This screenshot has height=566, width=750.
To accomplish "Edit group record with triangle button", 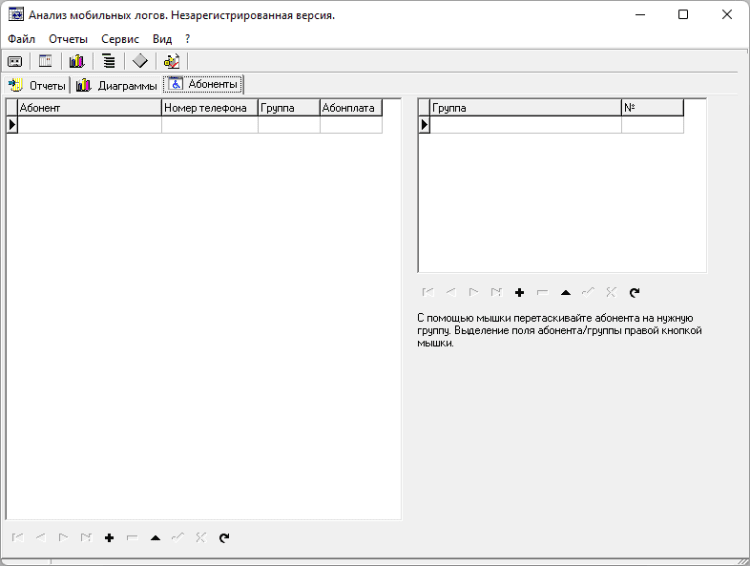I will (x=565, y=292).
